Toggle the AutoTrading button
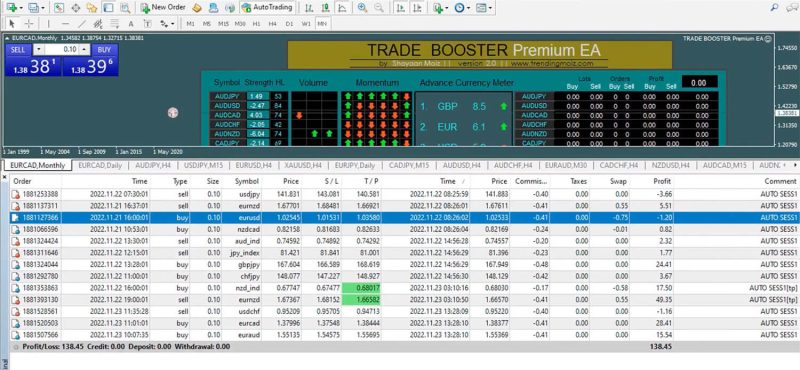The image size is (800, 370). pyautogui.click(x=267, y=8)
